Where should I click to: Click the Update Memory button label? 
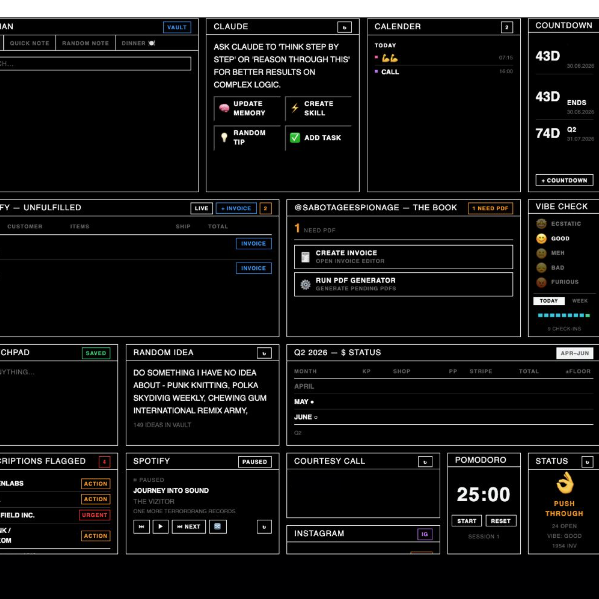tap(249, 108)
